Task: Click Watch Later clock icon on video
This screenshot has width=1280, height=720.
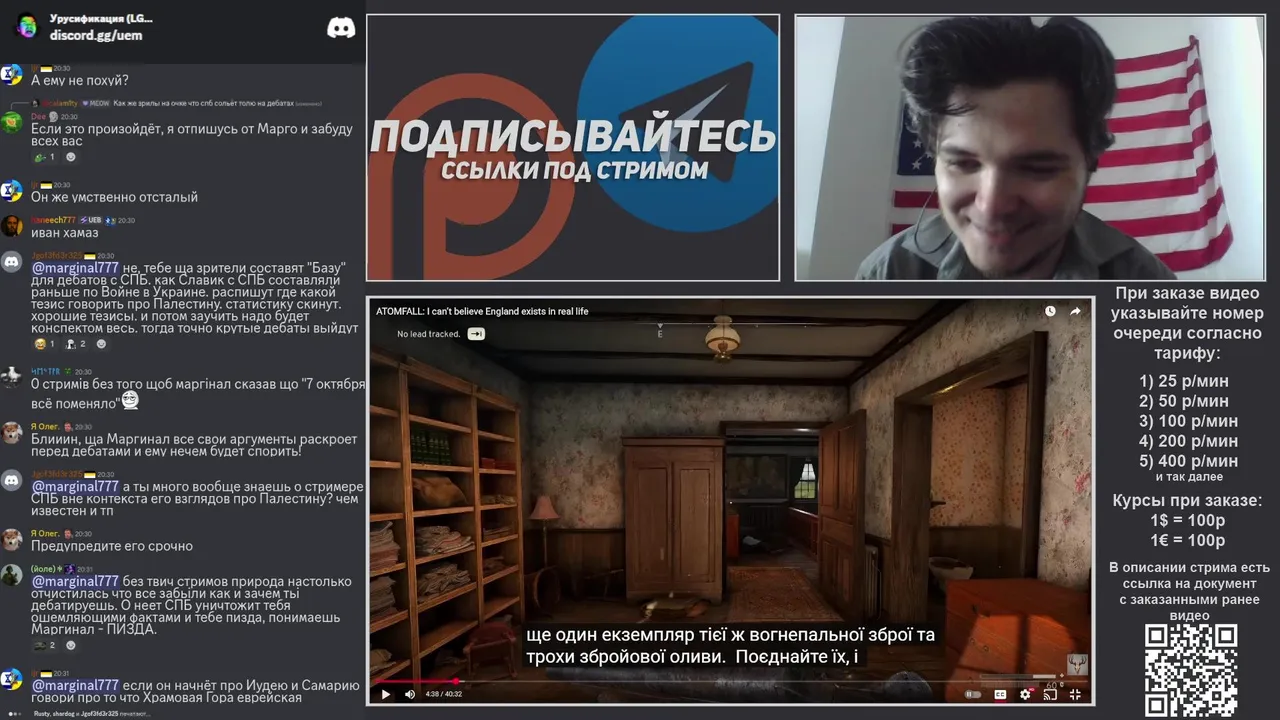Action: (1050, 311)
